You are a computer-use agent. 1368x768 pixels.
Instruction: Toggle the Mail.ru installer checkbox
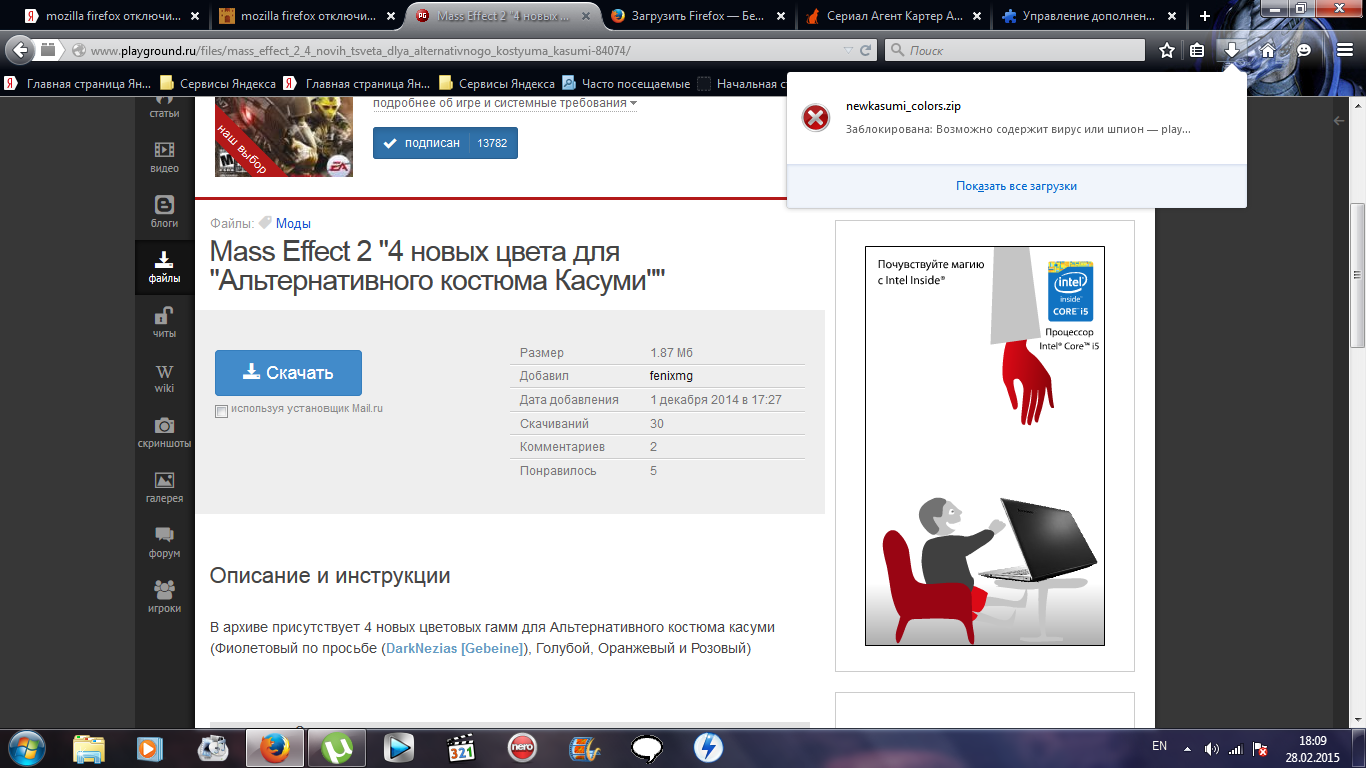pos(221,411)
